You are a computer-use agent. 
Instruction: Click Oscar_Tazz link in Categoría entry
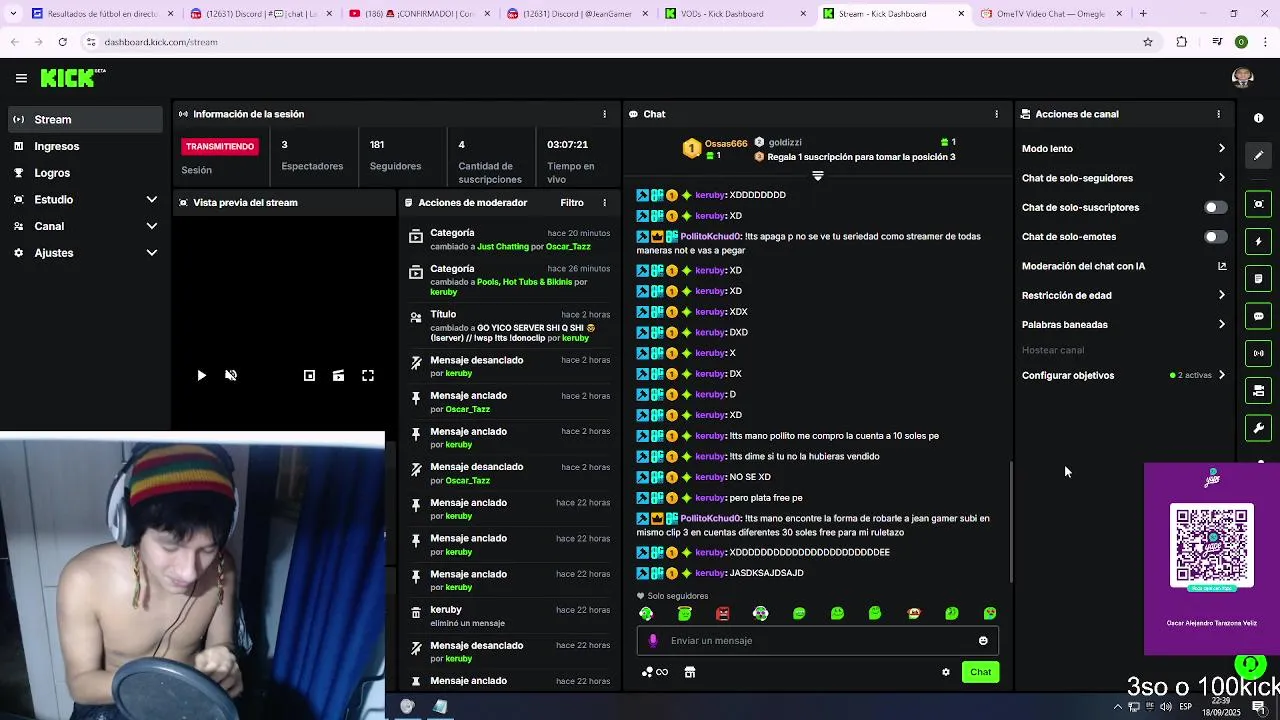568,246
